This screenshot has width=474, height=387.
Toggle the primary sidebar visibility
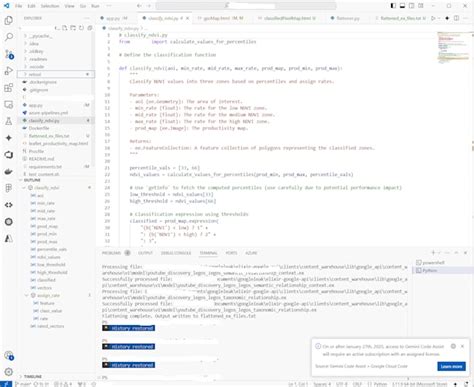(x=393, y=6)
